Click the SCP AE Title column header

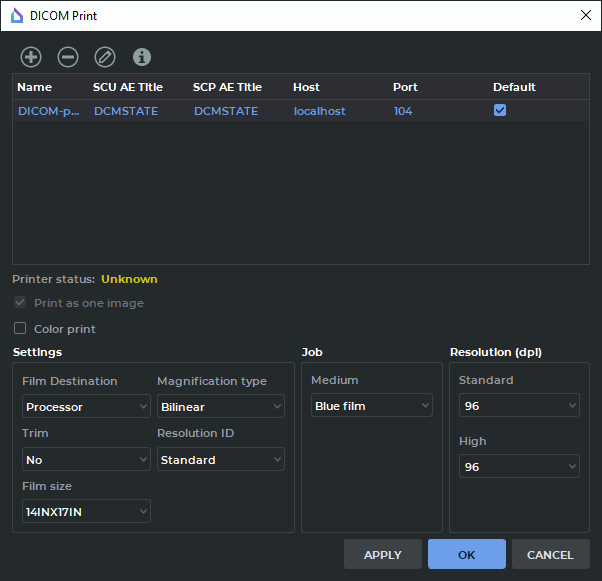click(x=227, y=87)
